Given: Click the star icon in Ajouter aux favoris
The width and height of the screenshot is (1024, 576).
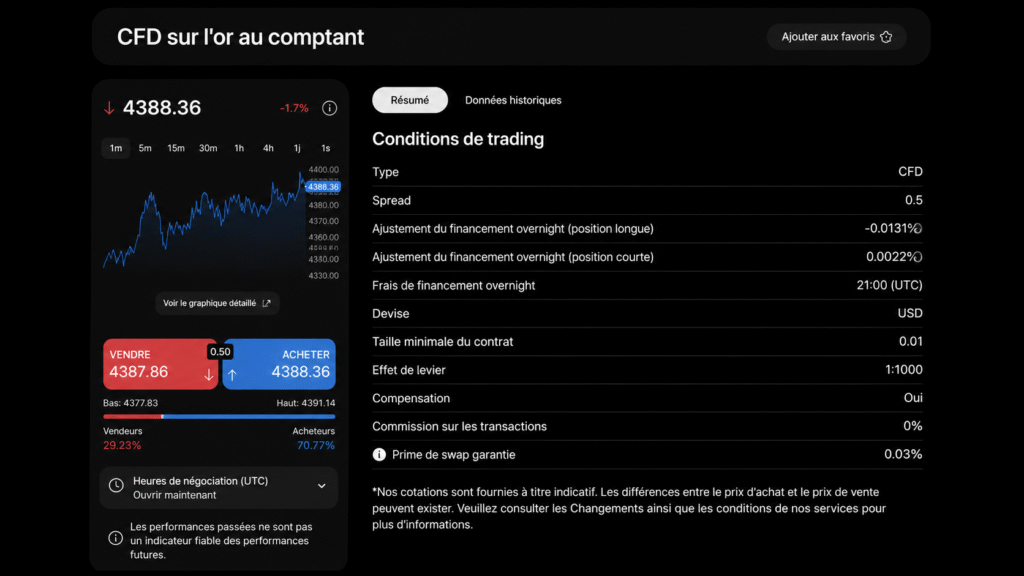Looking at the screenshot, I should pos(886,37).
